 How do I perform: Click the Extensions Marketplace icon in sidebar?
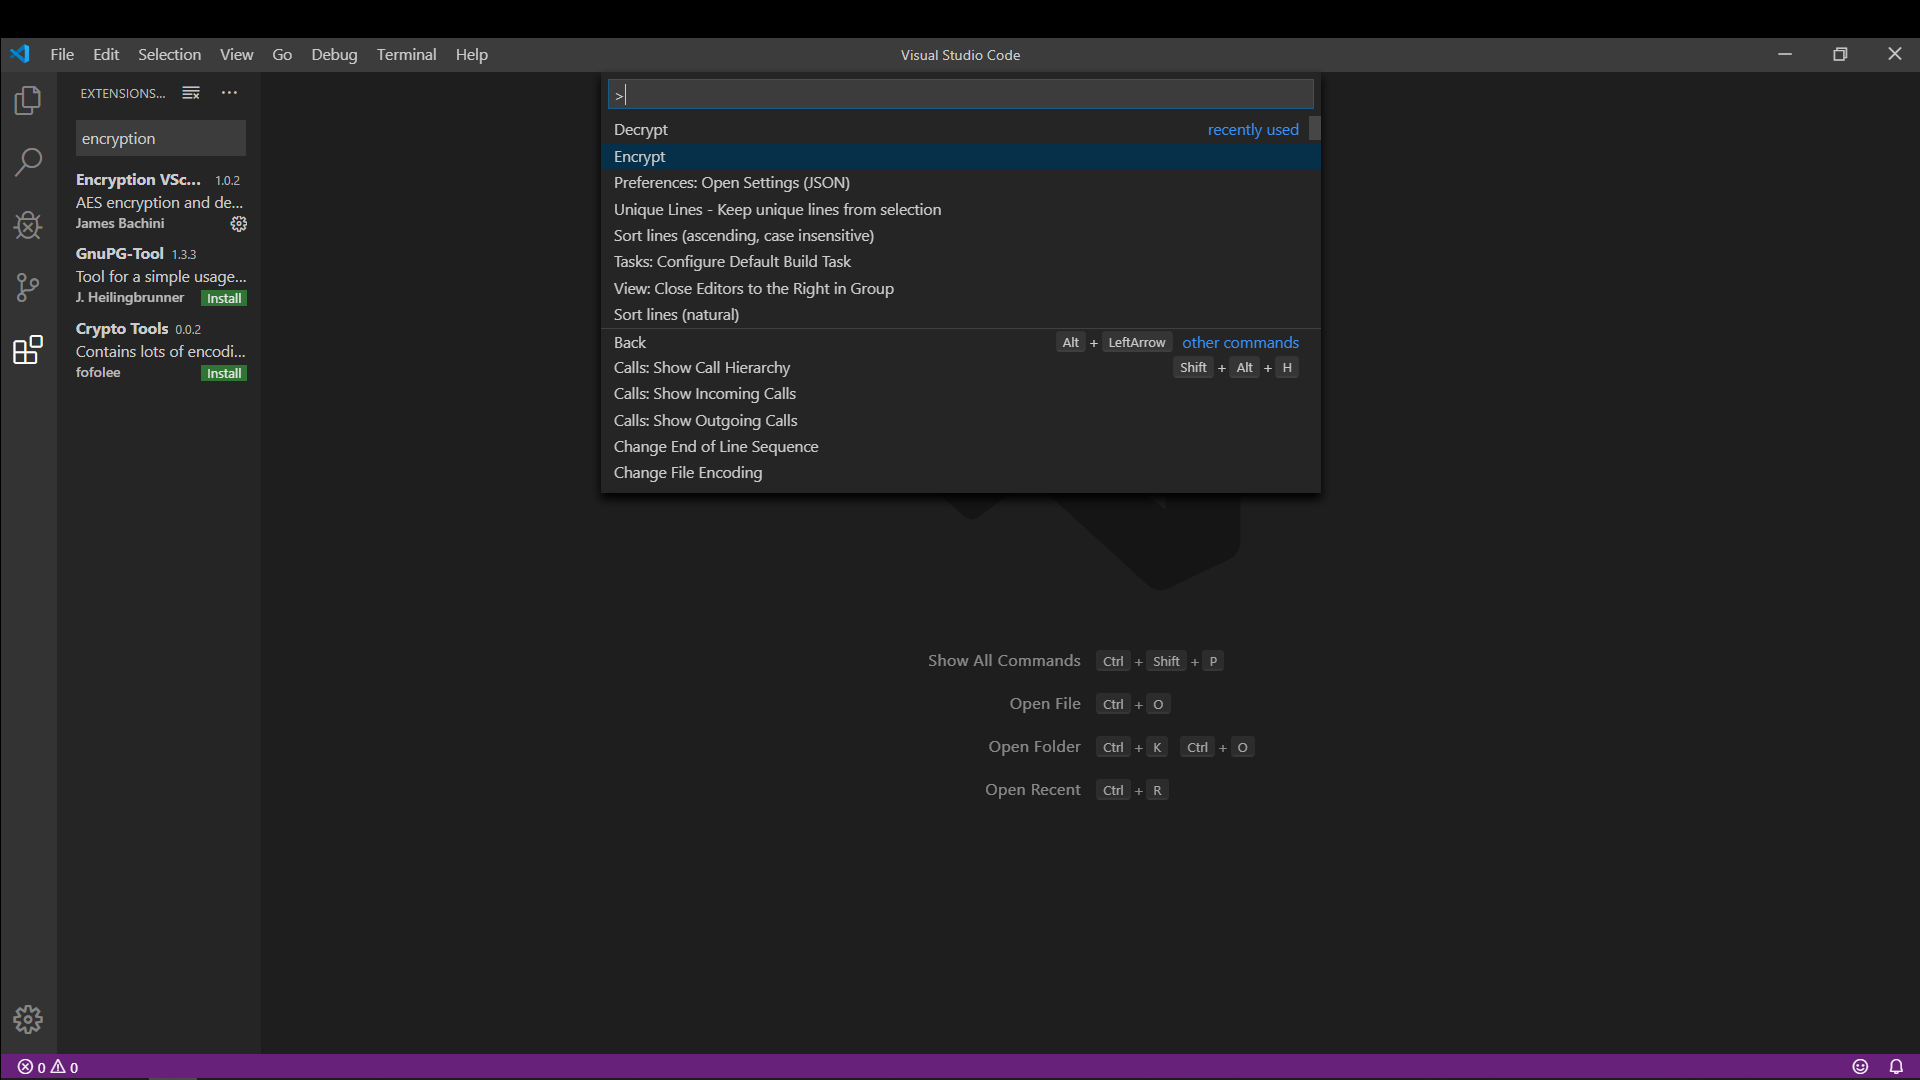pyautogui.click(x=28, y=348)
